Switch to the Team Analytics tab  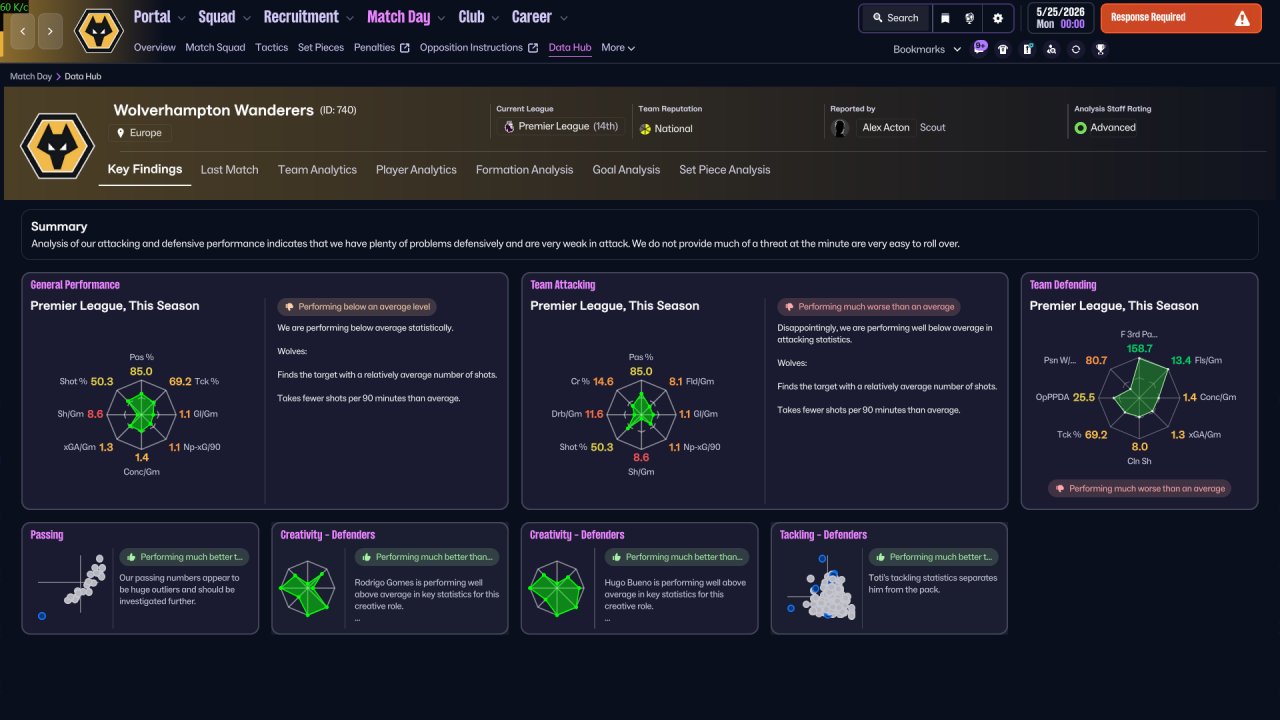pos(317,170)
